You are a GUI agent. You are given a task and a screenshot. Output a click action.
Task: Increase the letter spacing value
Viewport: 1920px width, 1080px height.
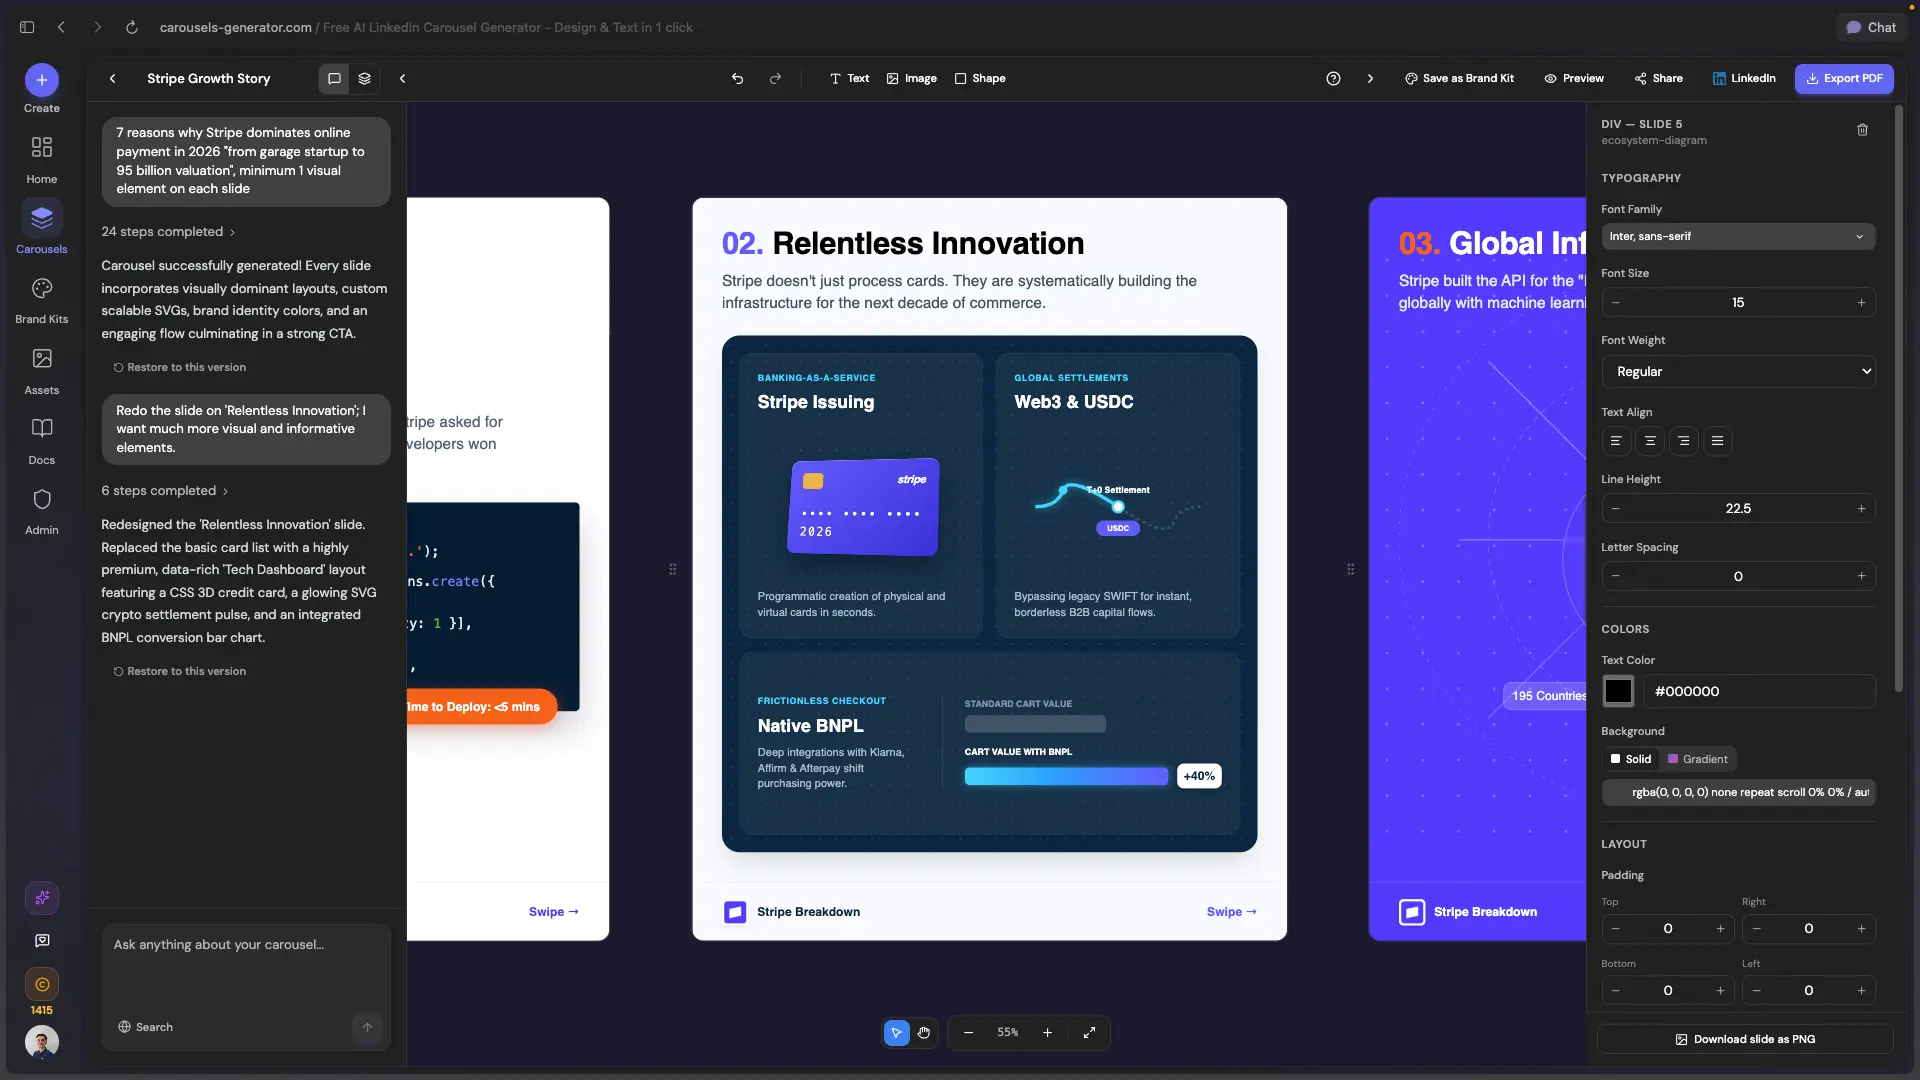pos(1861,577)
